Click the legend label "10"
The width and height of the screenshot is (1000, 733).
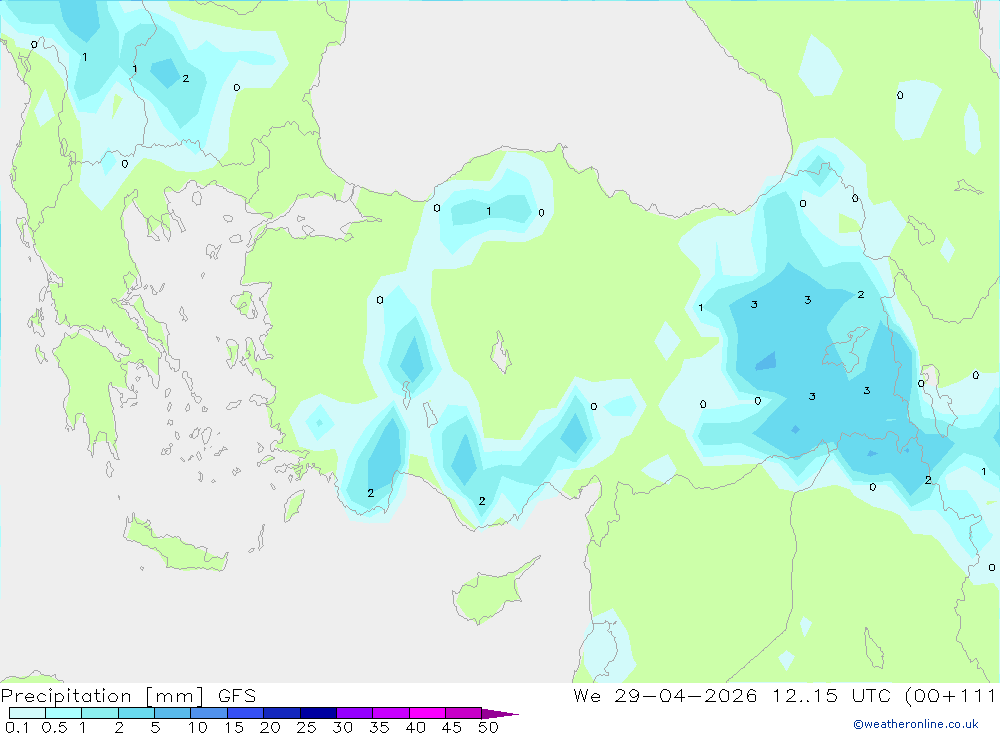pyautogui.click(x=198, y=727)
